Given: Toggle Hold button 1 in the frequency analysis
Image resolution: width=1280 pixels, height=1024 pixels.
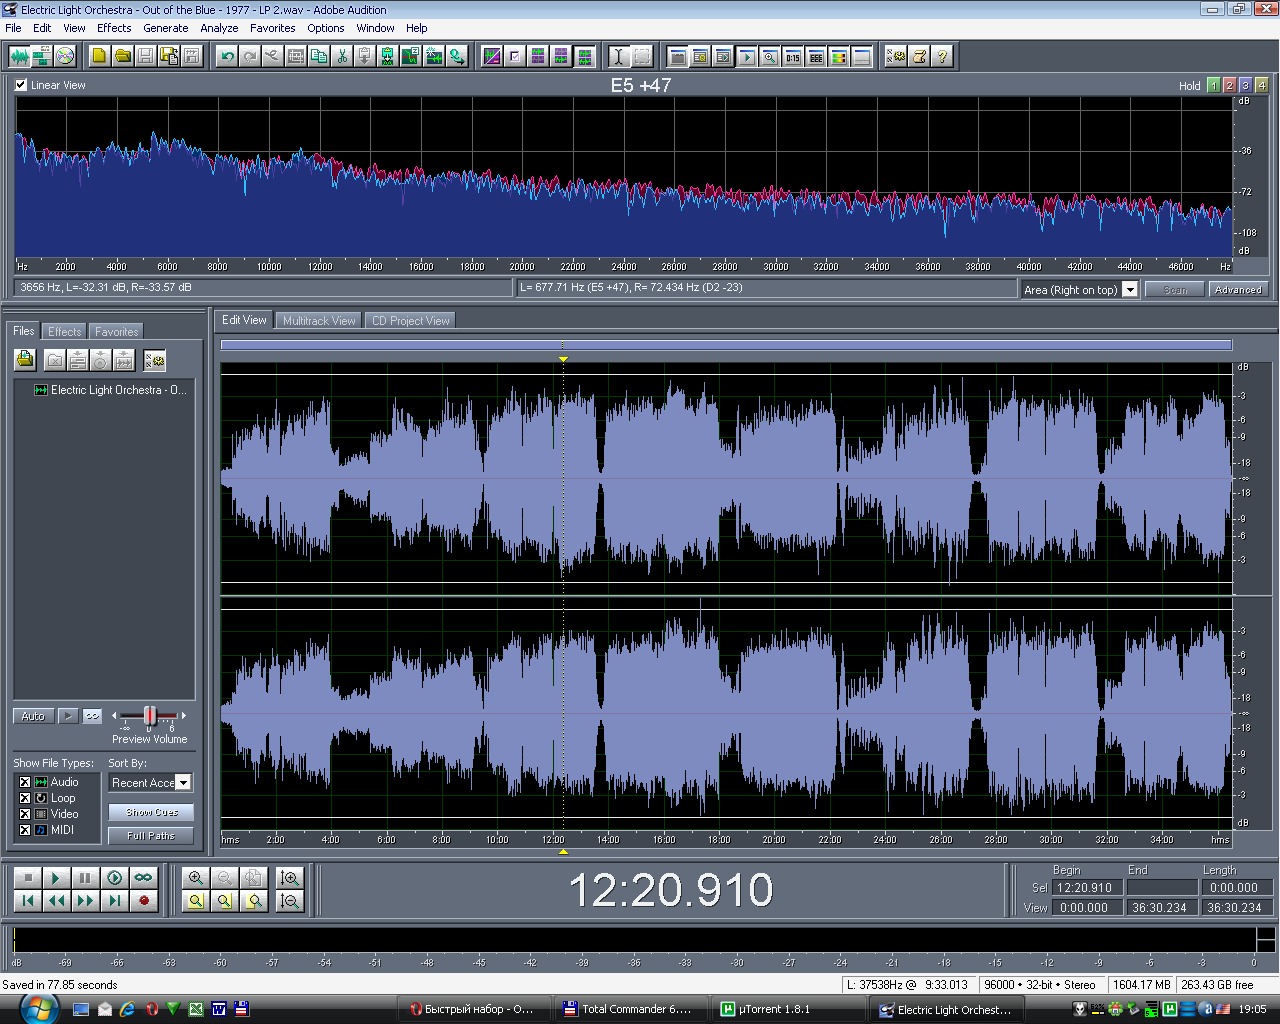Looking at the screenshot, I should 1213,85.
